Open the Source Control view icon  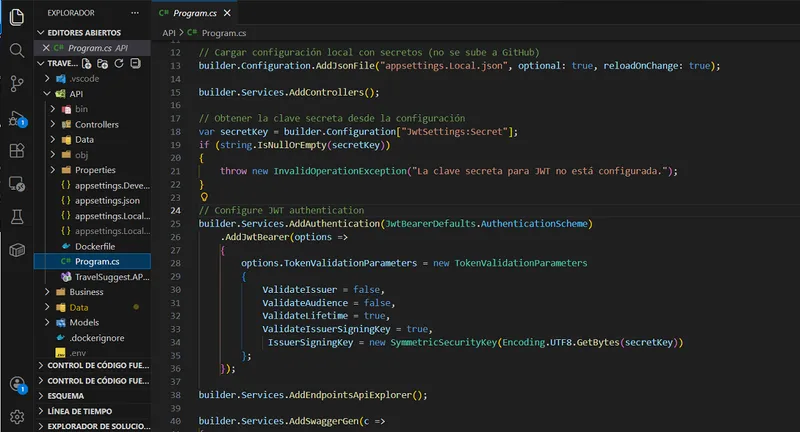(x=17, y=83)
